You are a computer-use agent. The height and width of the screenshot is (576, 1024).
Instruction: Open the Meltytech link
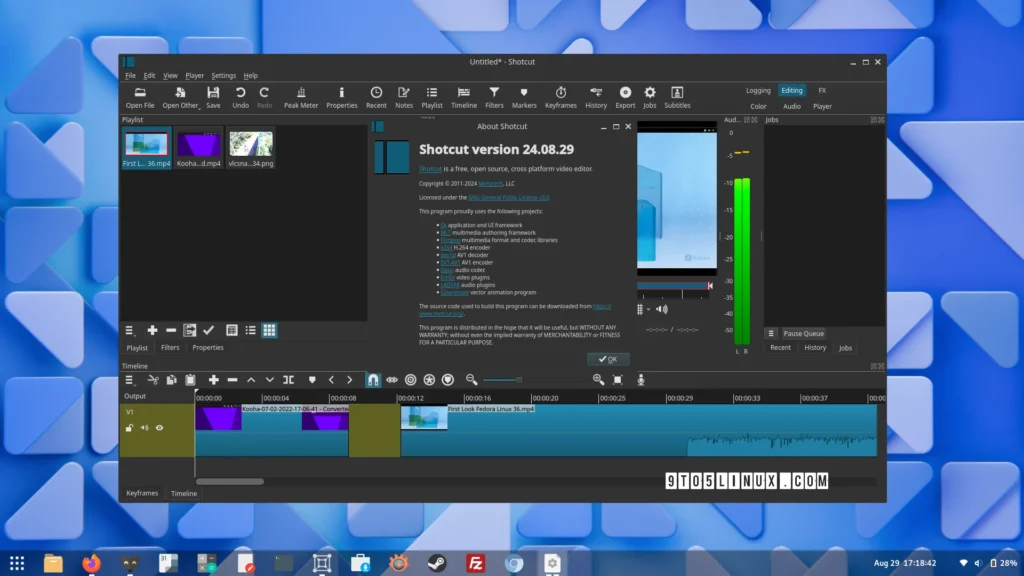point(490,184)
